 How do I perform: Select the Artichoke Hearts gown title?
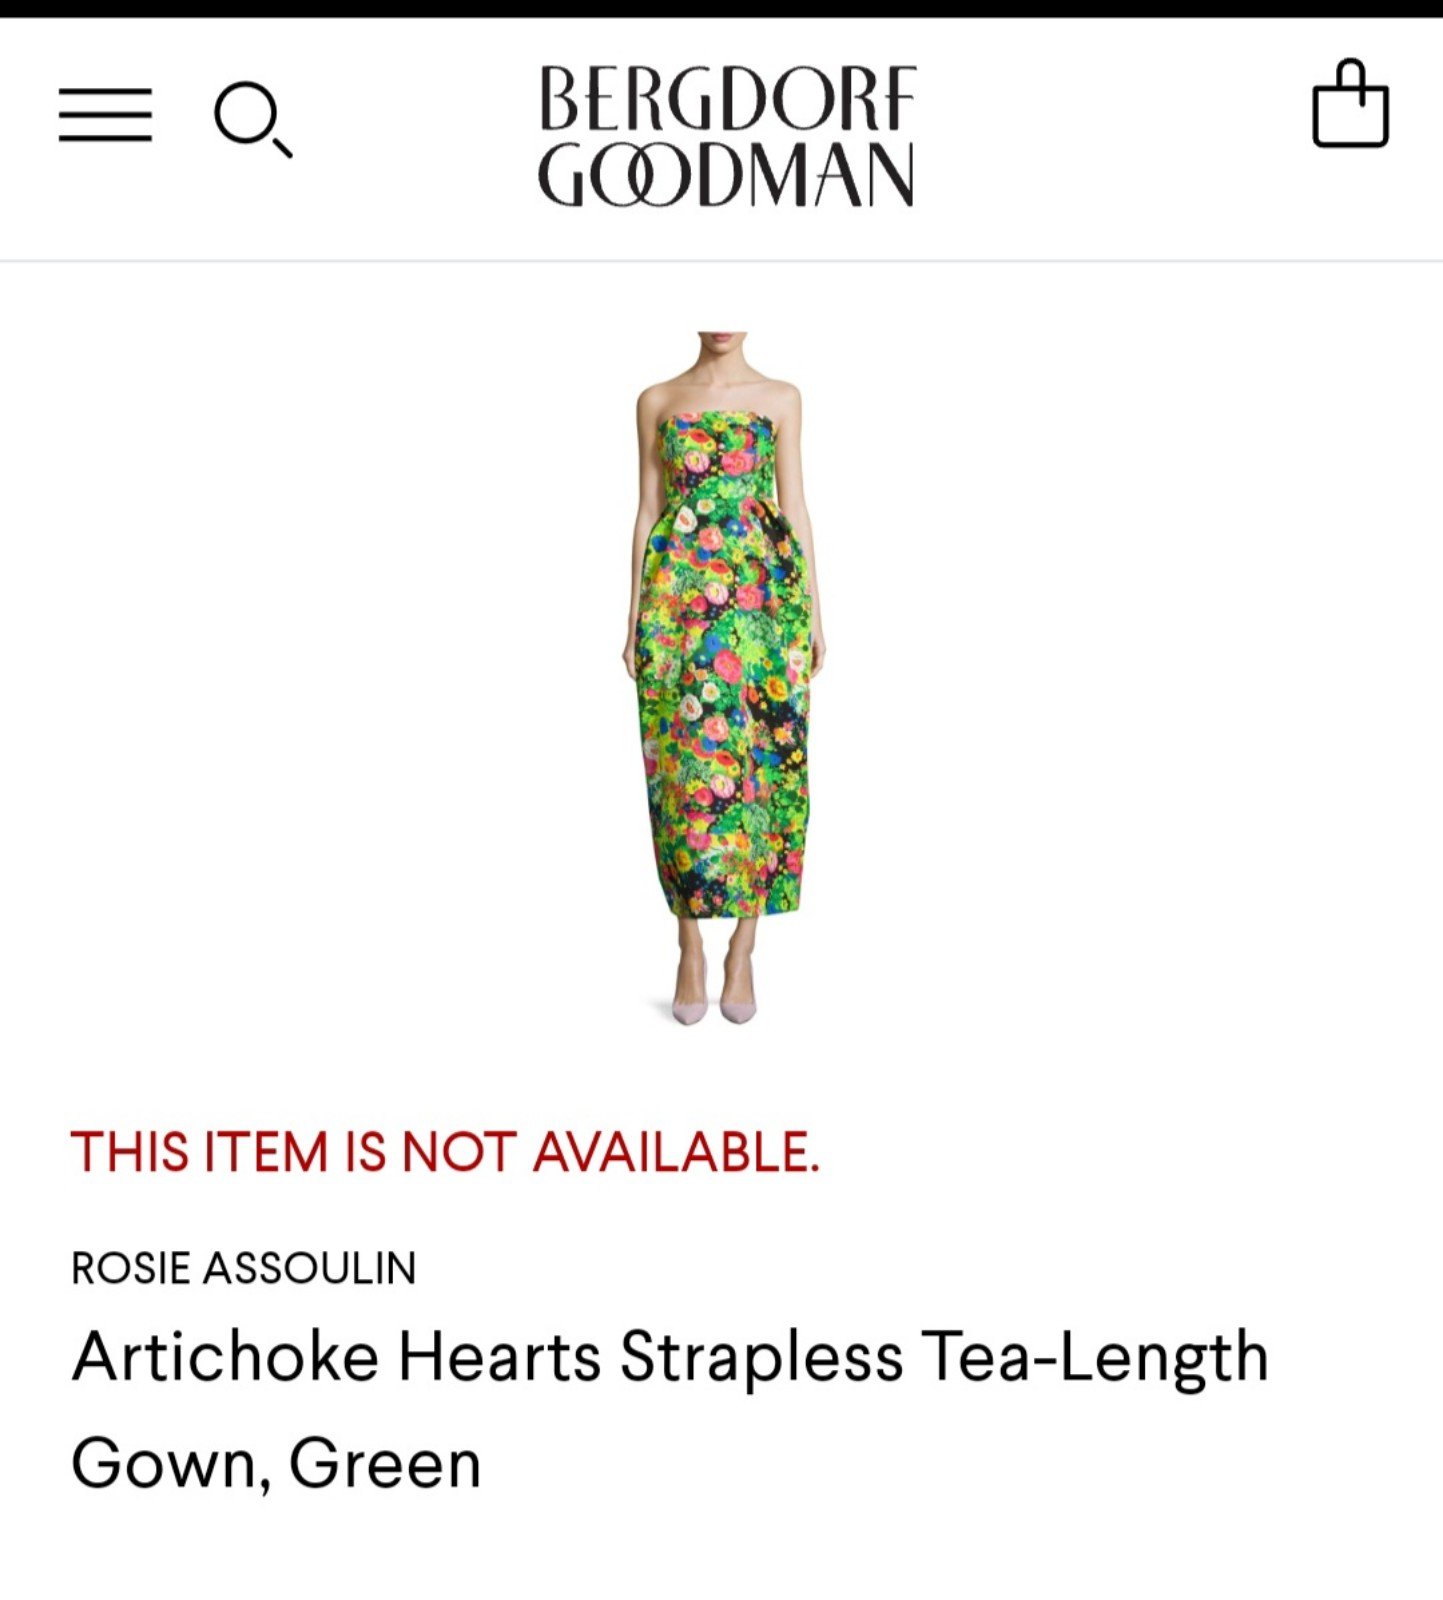670,1409
